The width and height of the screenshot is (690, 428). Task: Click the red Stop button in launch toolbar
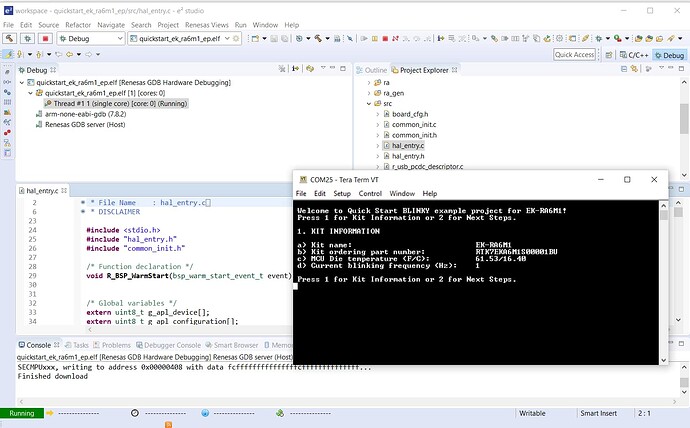[x=46, y=39]
